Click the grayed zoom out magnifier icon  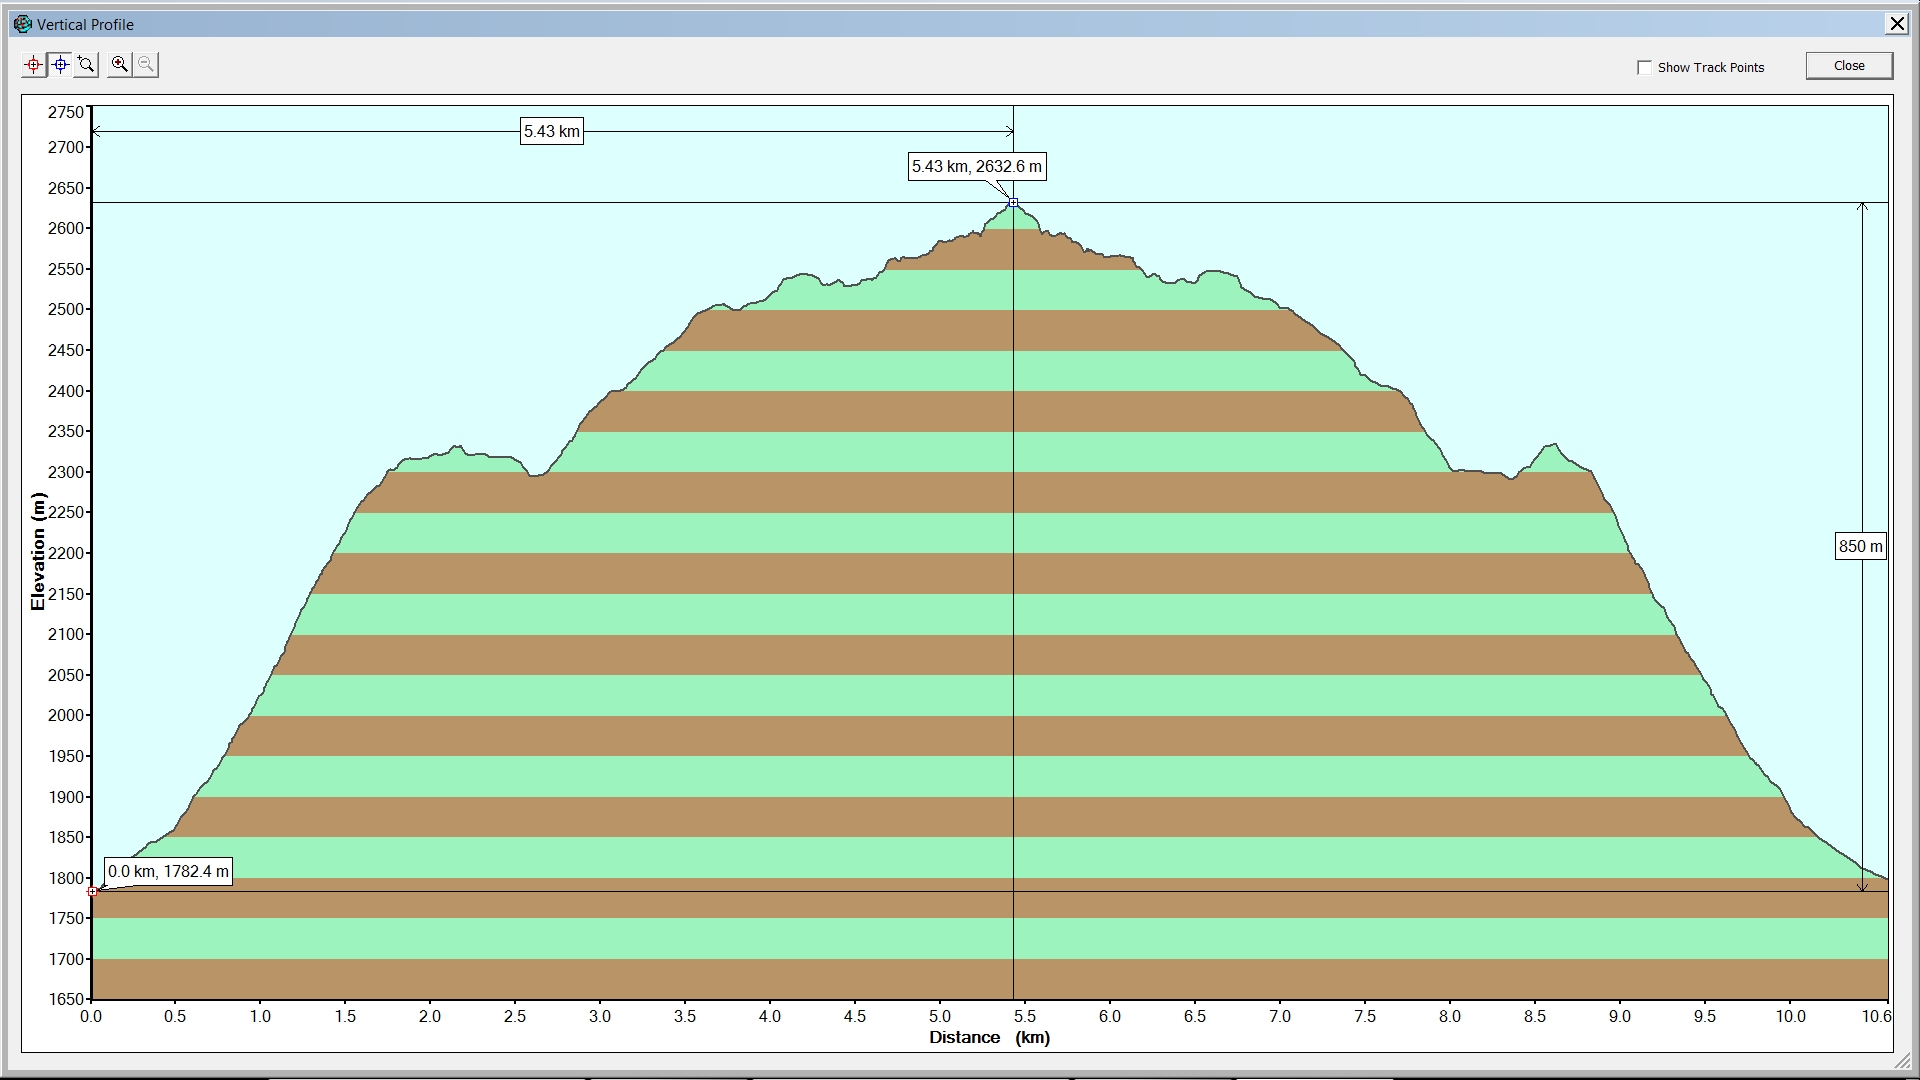(146, 65)
